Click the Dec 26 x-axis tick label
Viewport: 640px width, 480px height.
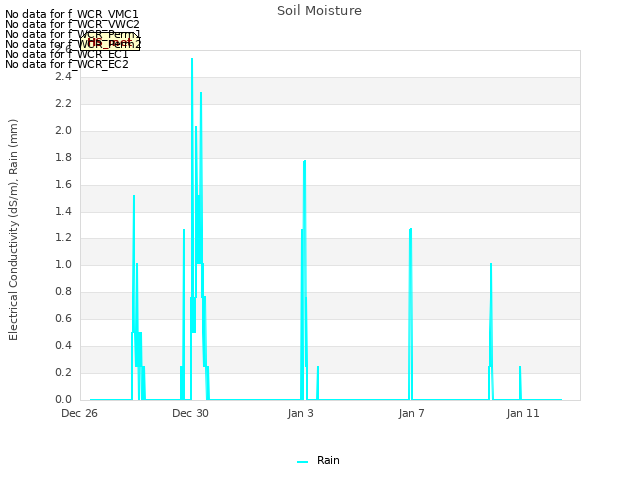click(79, 413)
